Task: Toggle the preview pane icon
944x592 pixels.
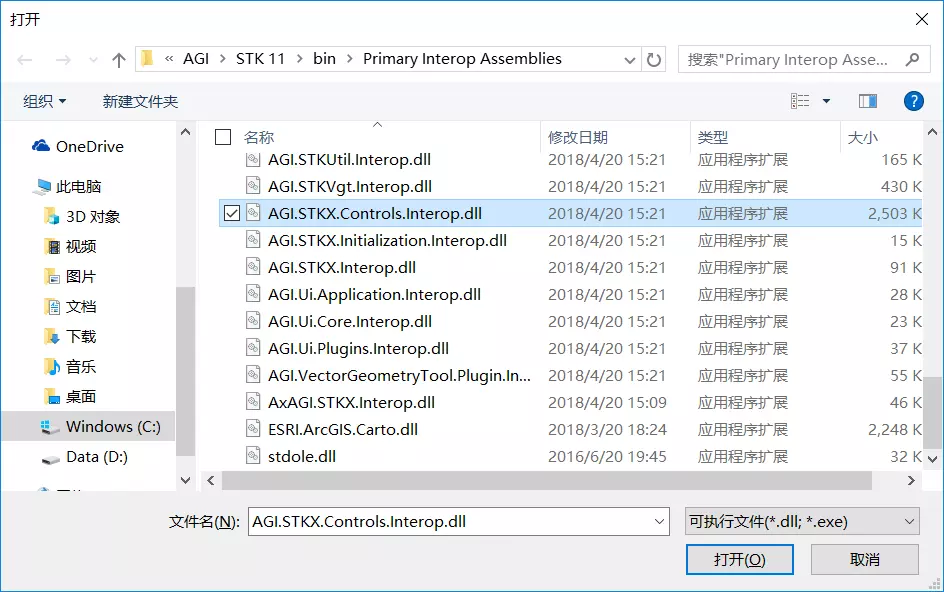Action: point(868,101)
